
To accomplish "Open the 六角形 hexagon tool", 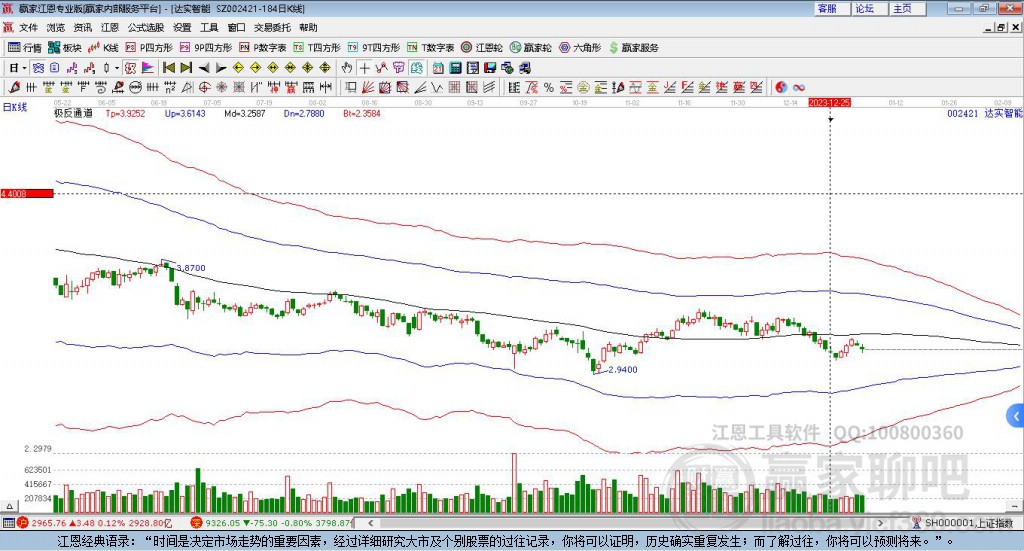I will (580, 48).
